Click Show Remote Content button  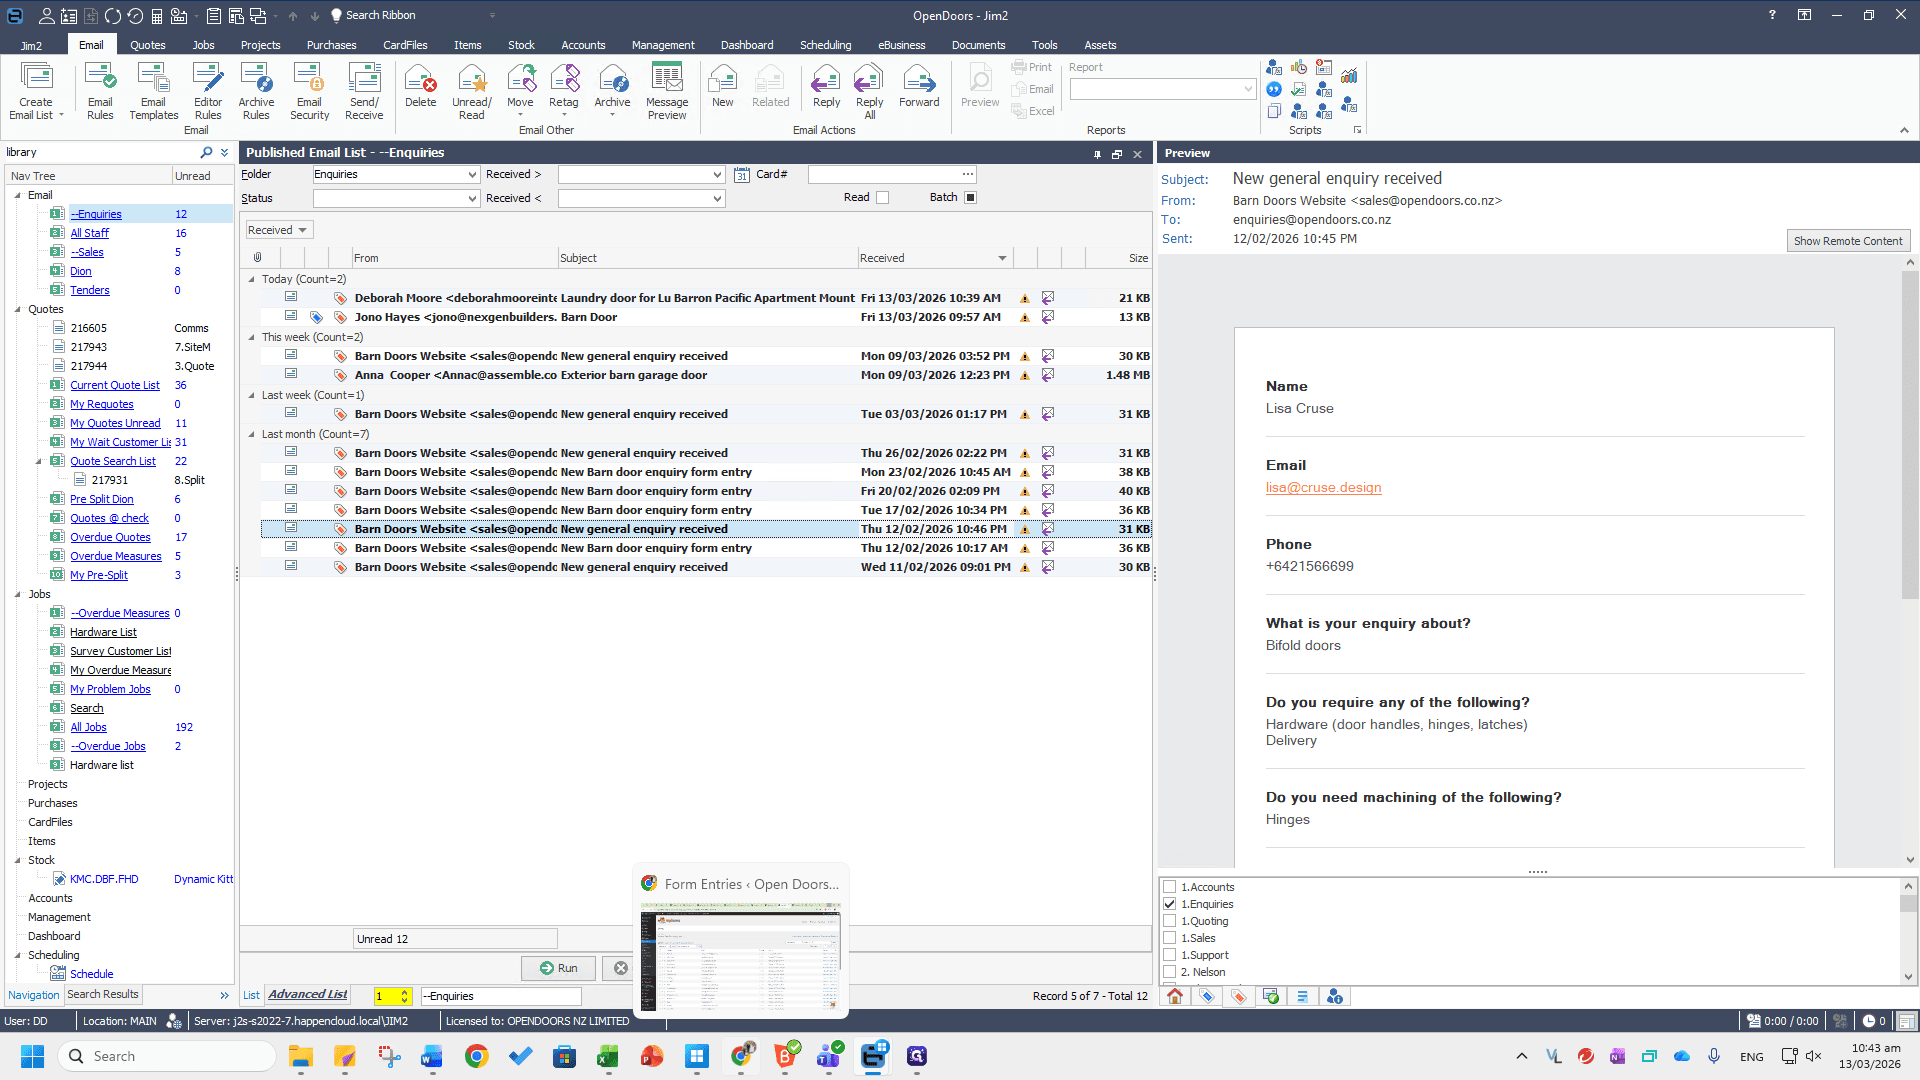[x=1848, y=241]
